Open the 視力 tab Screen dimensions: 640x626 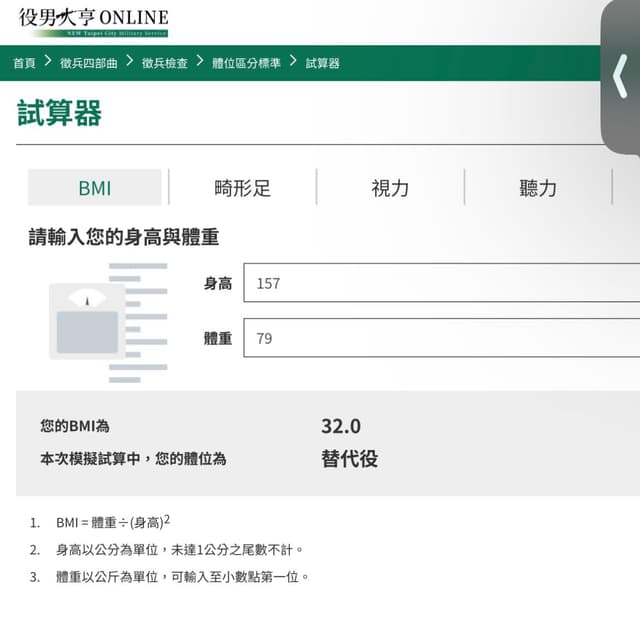click(390, 188)
